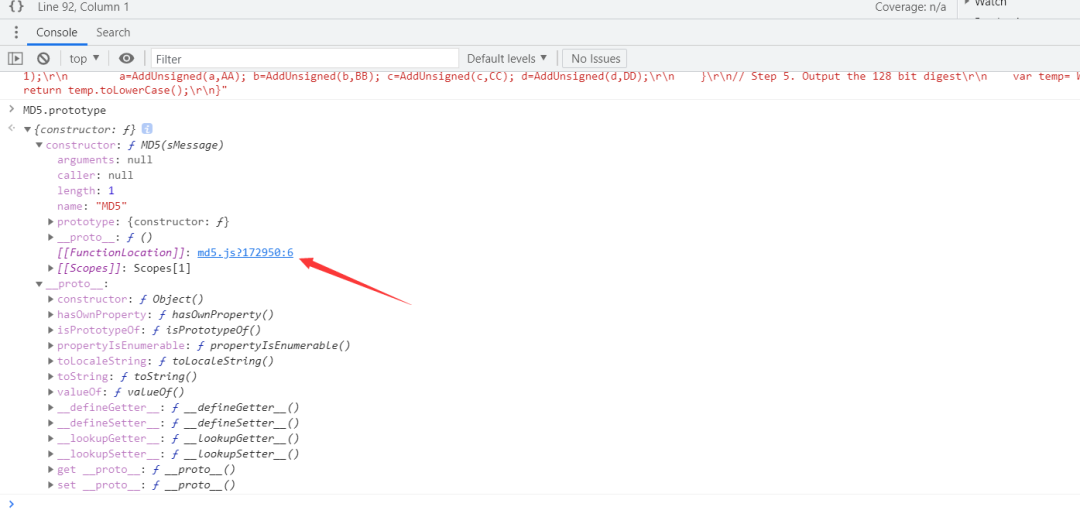Expand the hasOwnProperty function entry

pos(51,315)
